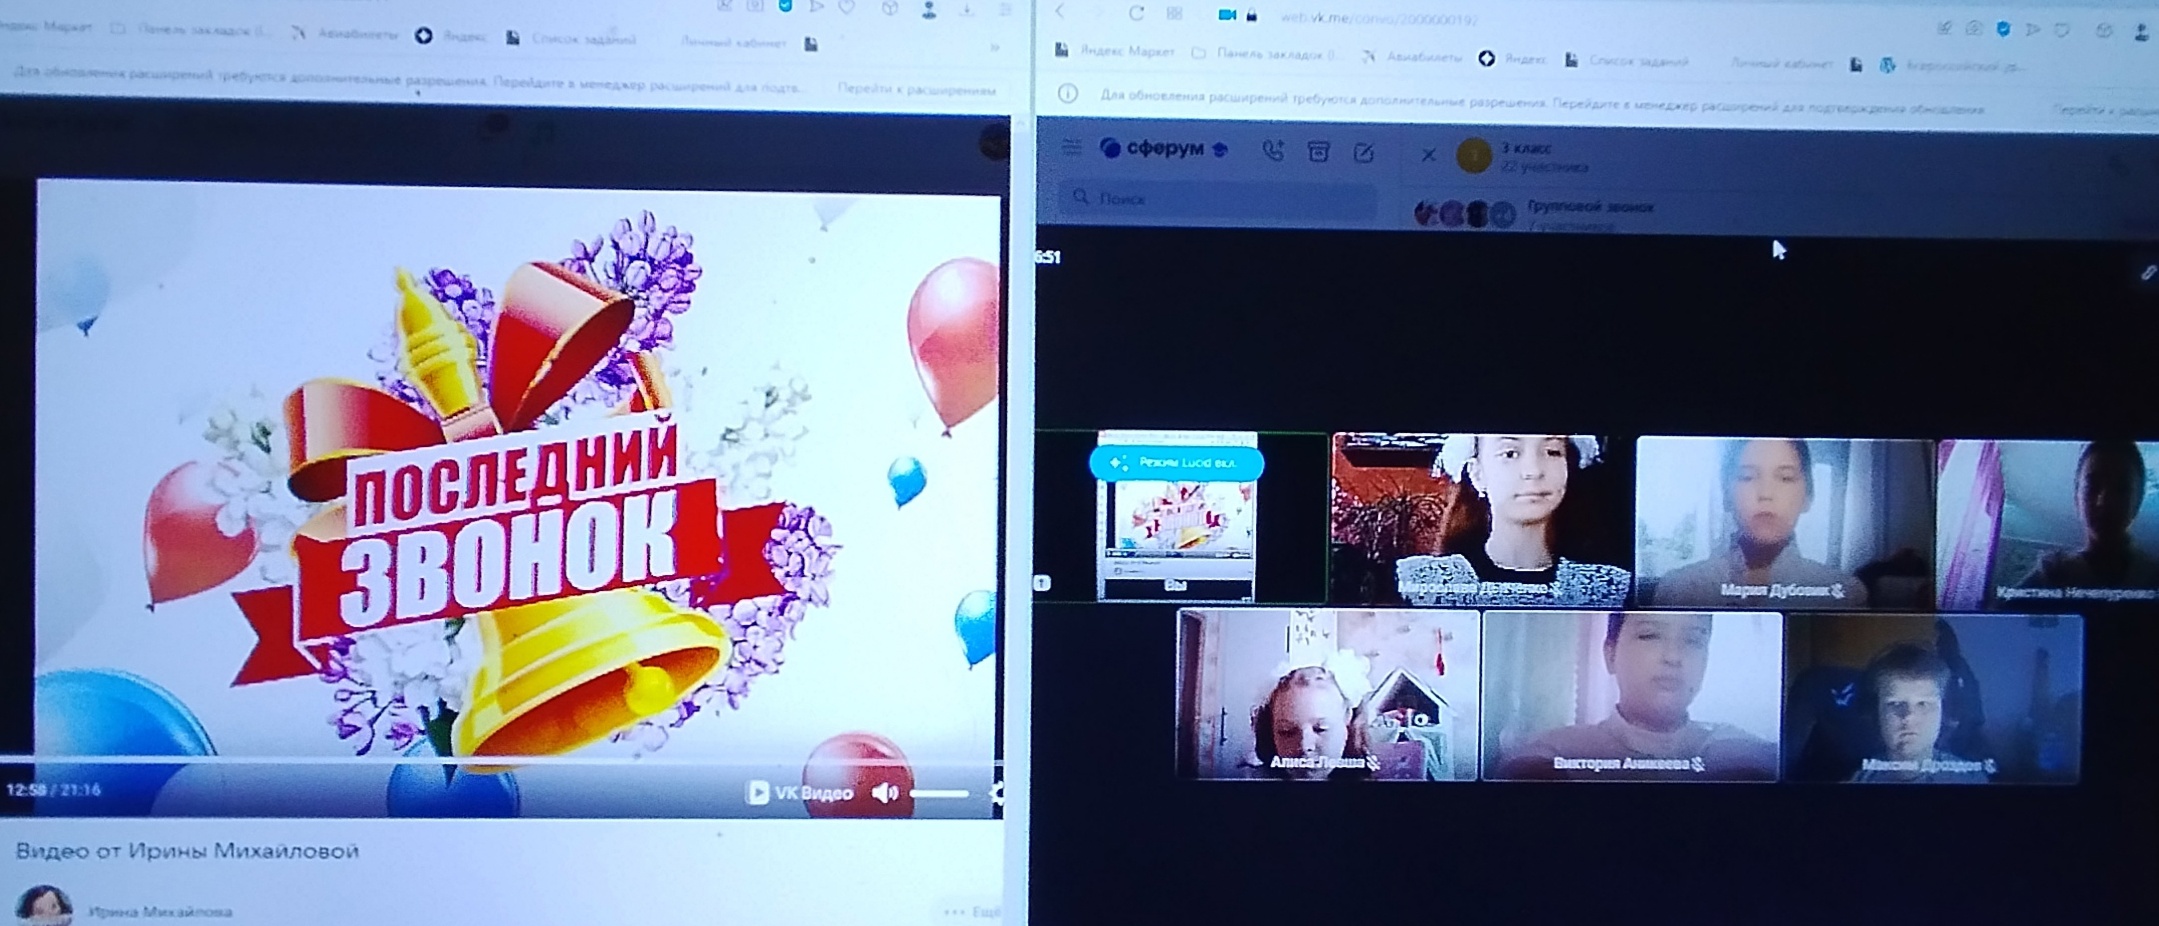Open the Ещё menu below the video
The width and height of the screenshot is (2159, 926).
(x=972, y=912)
